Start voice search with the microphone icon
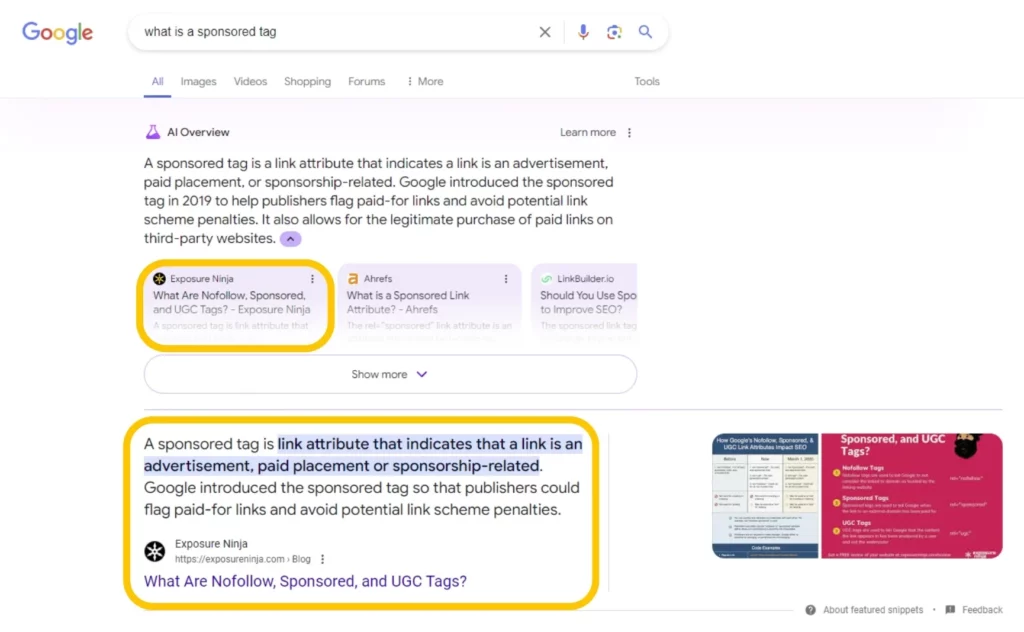1024x632 pixels. coord(583,32)
